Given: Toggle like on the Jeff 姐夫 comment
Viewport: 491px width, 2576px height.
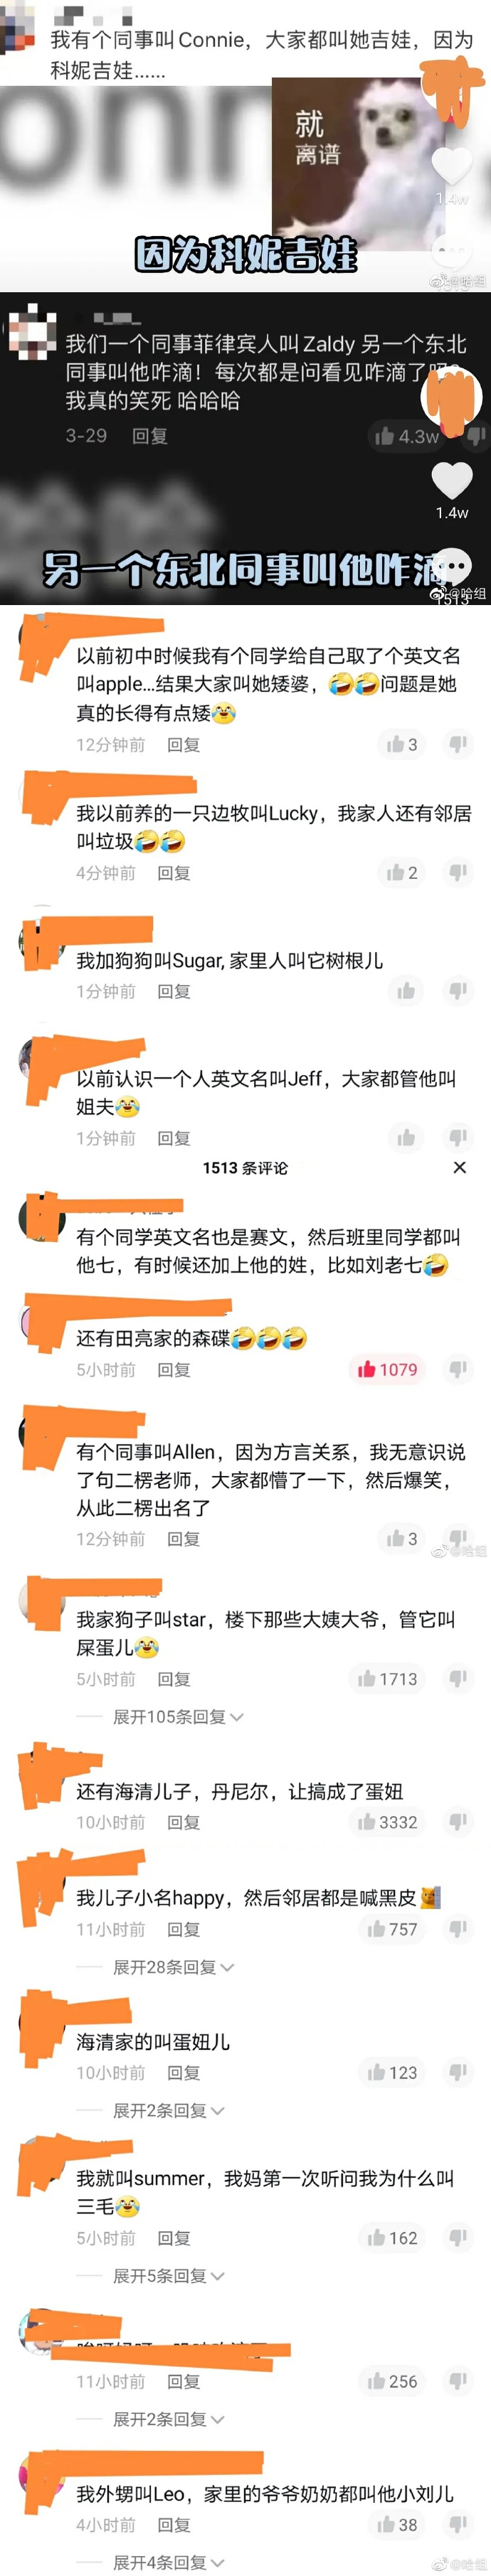Looking at the screenshot, I should (406, 1138).
